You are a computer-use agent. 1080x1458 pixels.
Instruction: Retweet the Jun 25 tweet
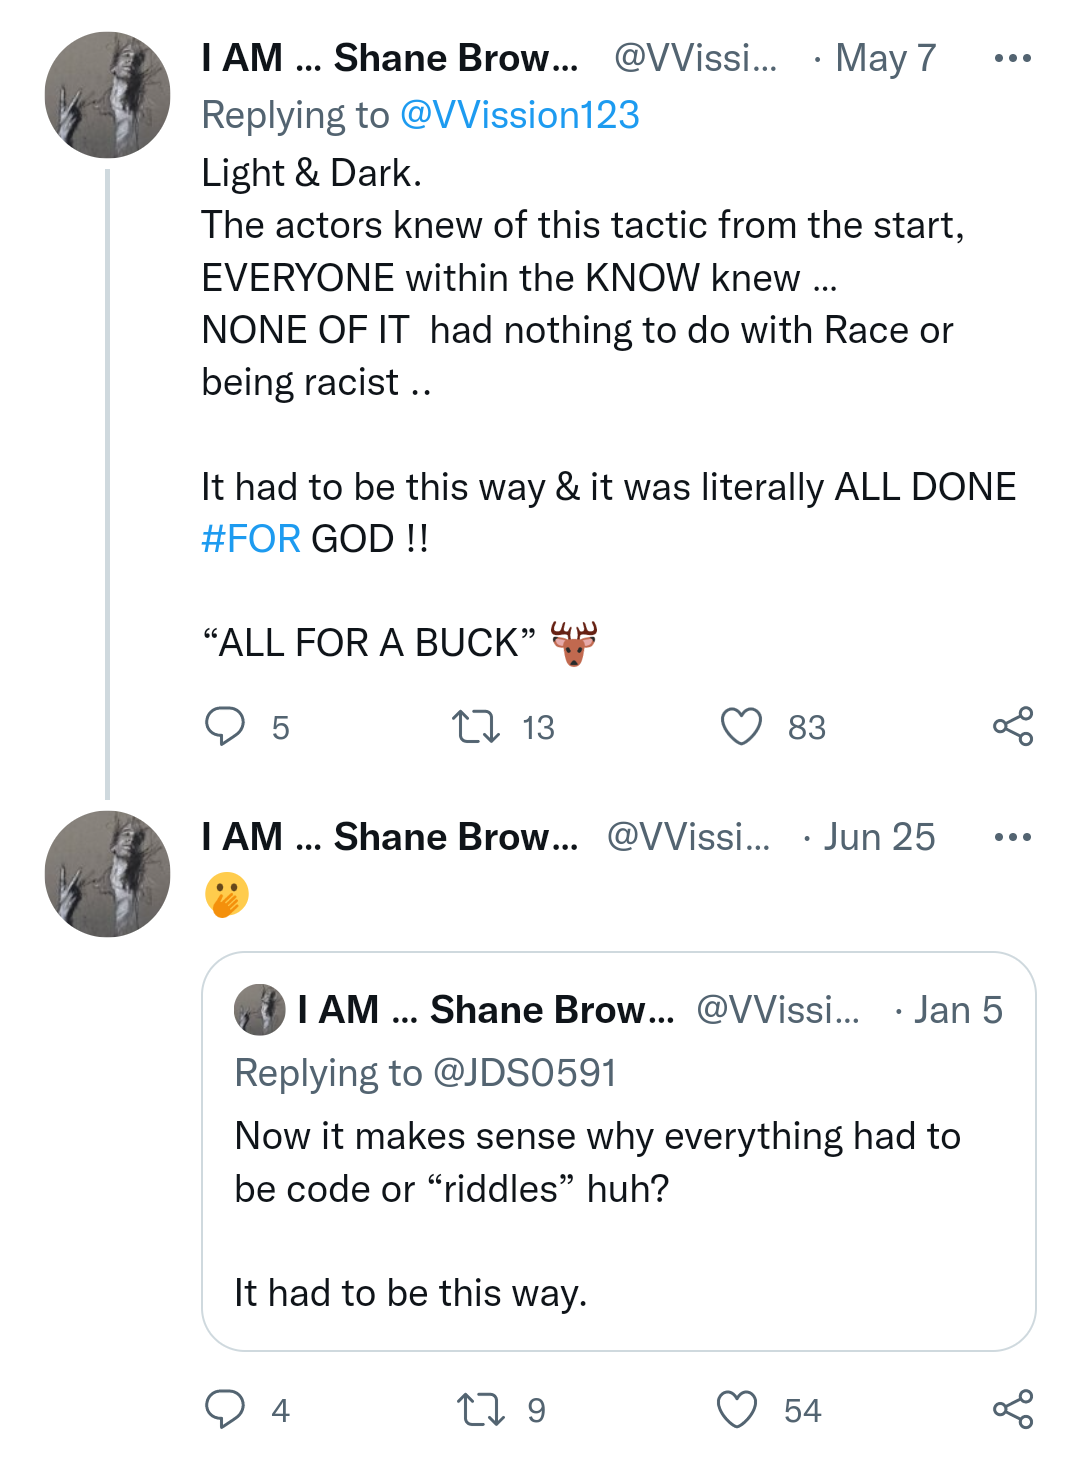480,1410
